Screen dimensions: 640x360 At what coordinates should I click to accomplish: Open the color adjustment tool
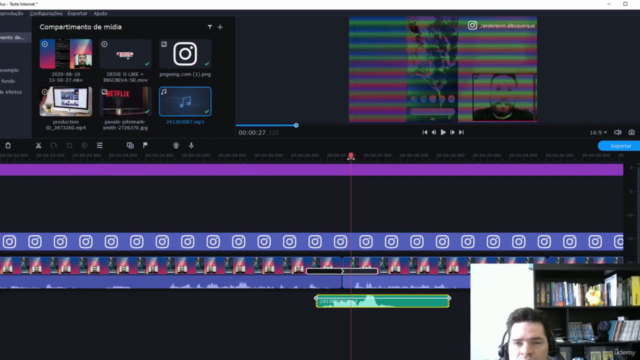84,145
